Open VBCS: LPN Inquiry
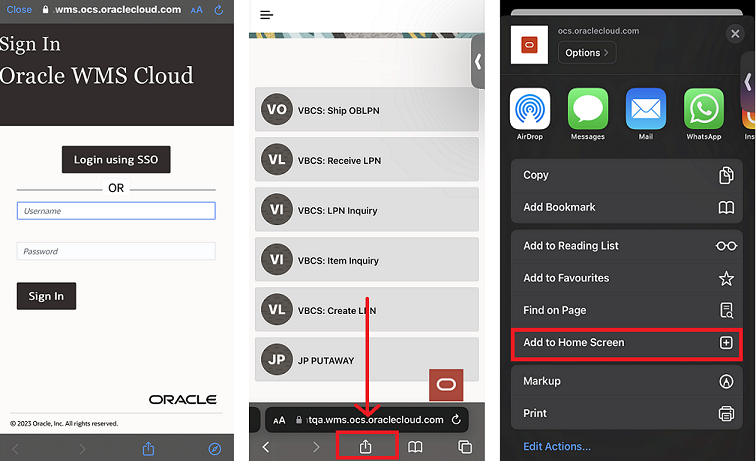 (367, 210)
